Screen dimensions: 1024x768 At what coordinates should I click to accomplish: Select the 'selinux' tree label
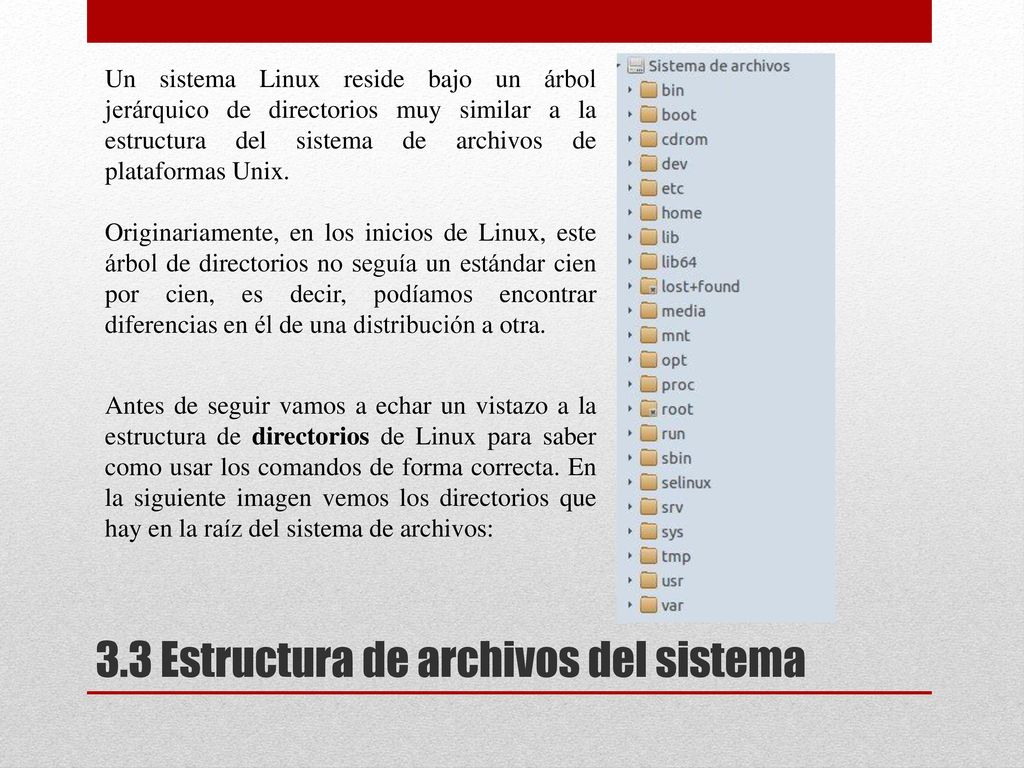(x=686, y=483)
